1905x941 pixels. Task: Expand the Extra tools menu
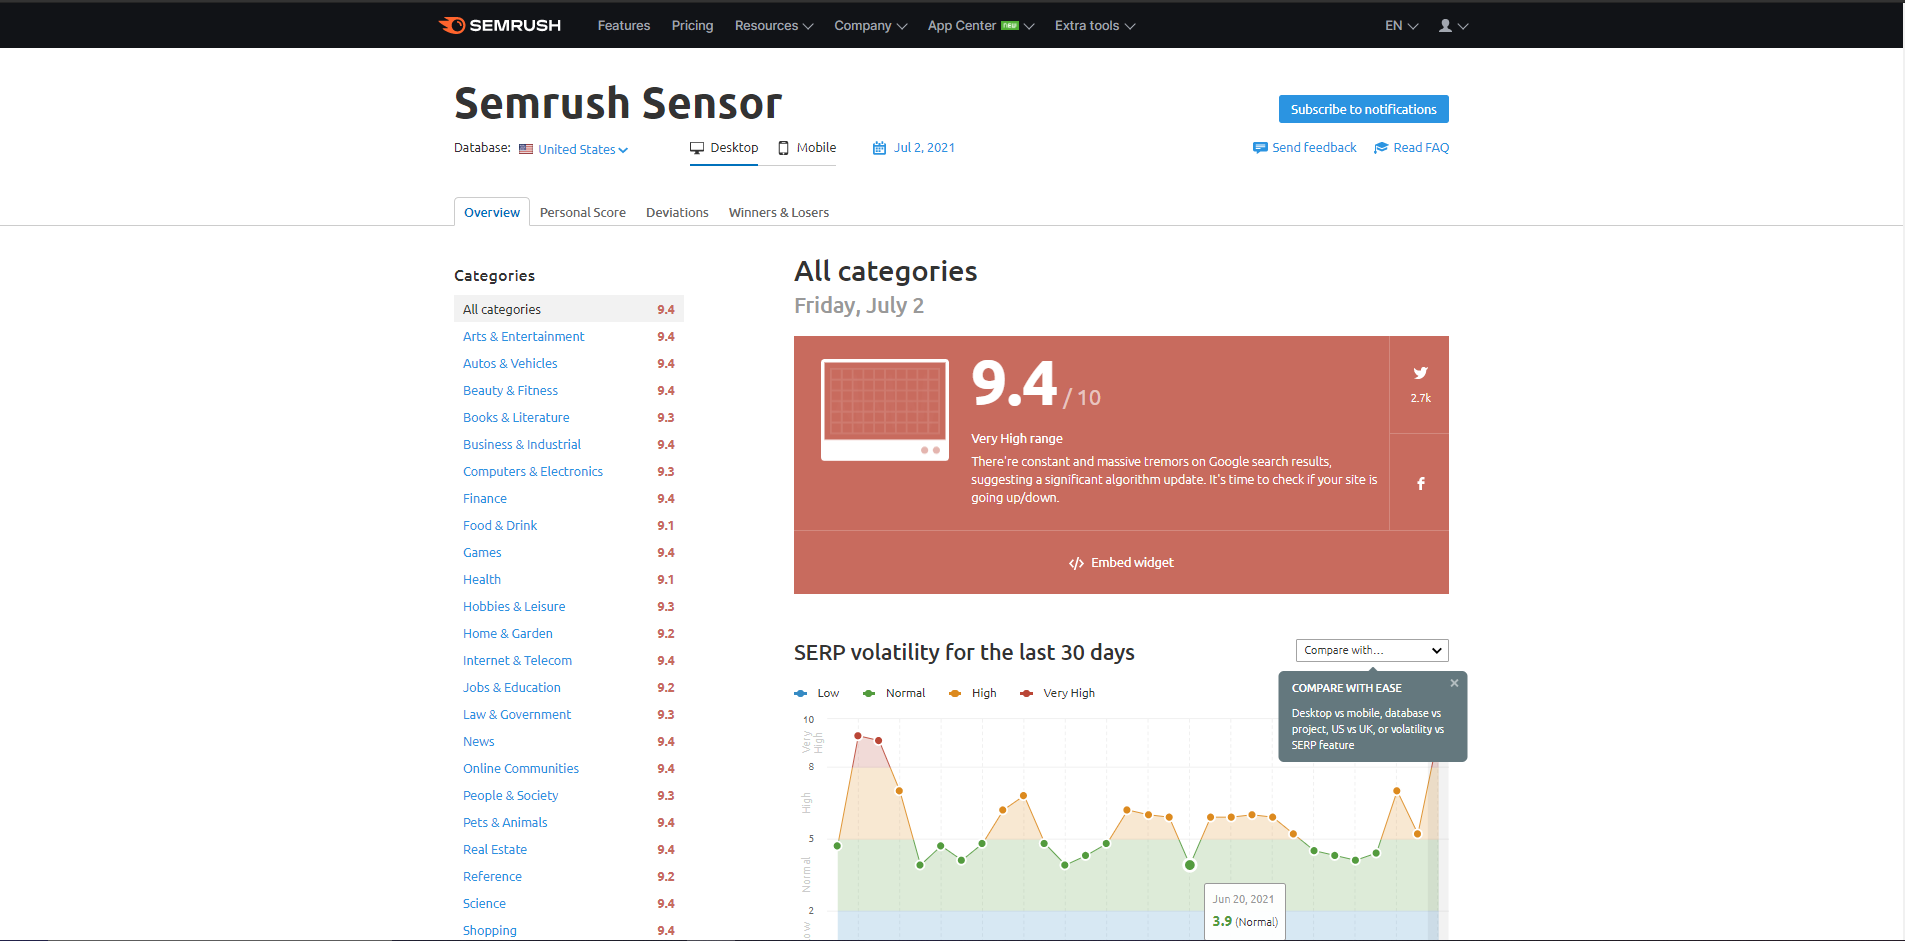pyautogui.click(x=1095, y=26)
